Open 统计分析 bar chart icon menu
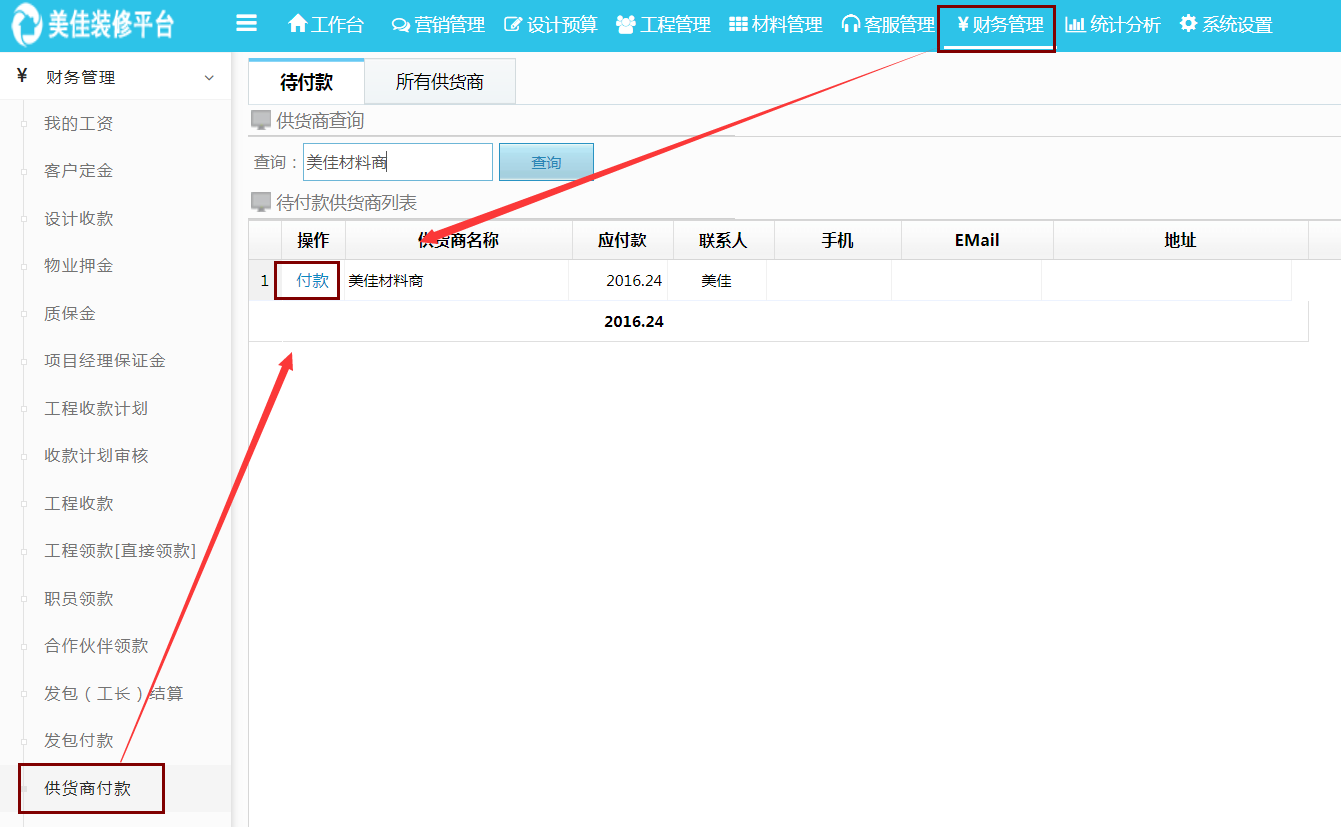The image size is (1341, 827). tap(1075, 25)
